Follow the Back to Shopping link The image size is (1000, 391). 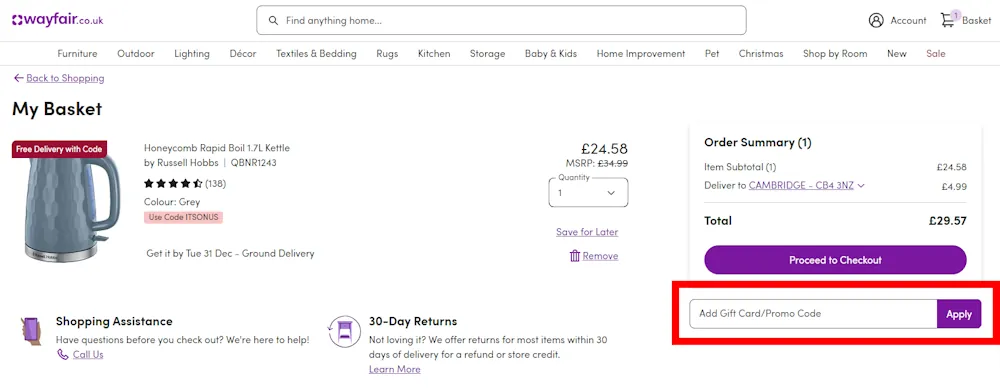click(65, 78)
